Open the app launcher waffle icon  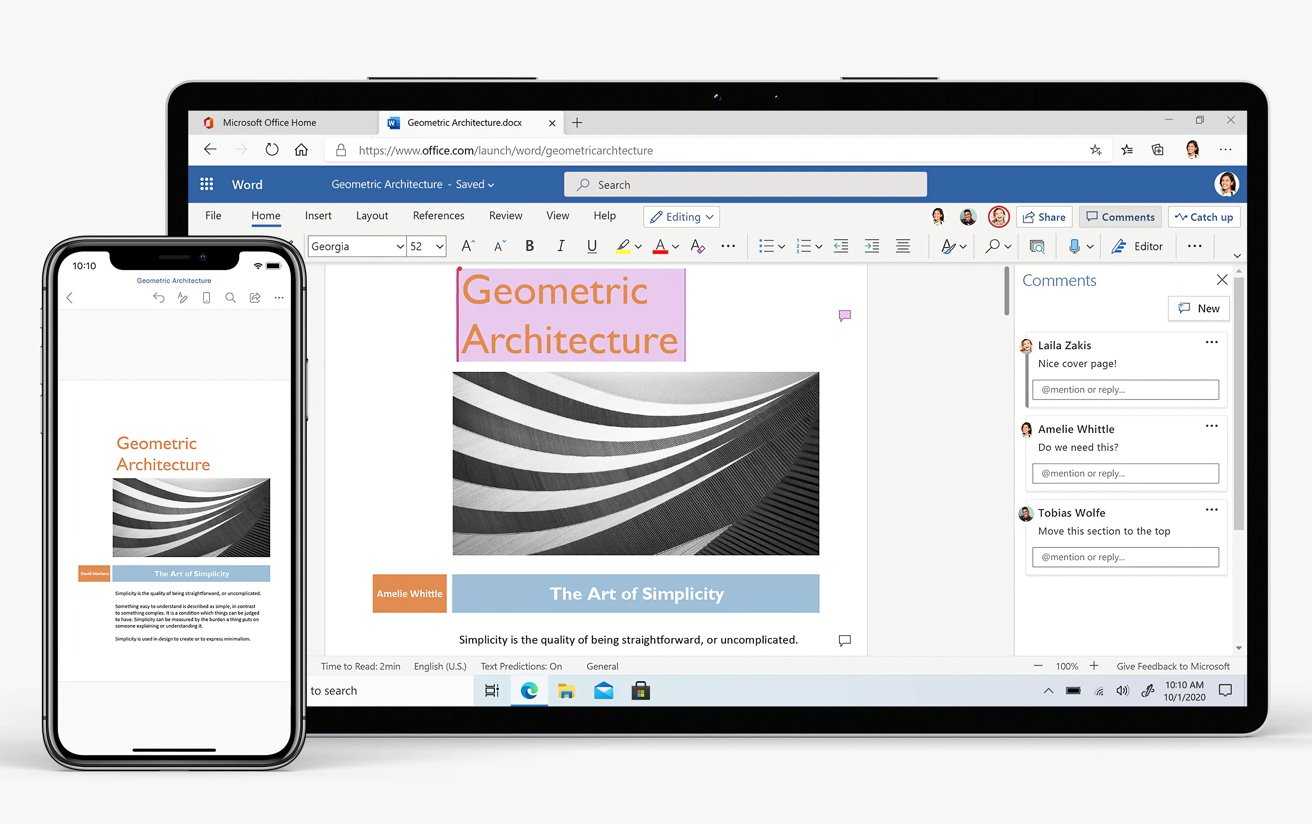click(207, 184)
